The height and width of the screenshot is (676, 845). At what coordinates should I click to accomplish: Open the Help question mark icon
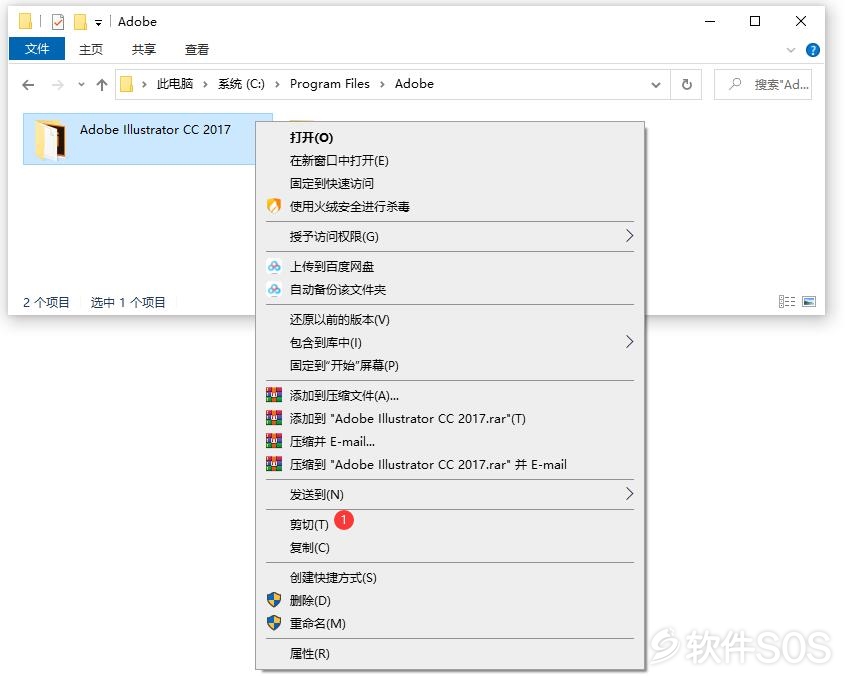click(813, 50)
